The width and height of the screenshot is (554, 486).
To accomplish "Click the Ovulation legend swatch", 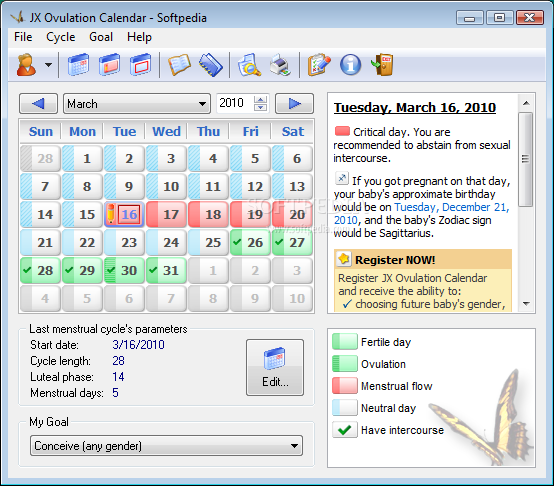I will click(344, 364).
